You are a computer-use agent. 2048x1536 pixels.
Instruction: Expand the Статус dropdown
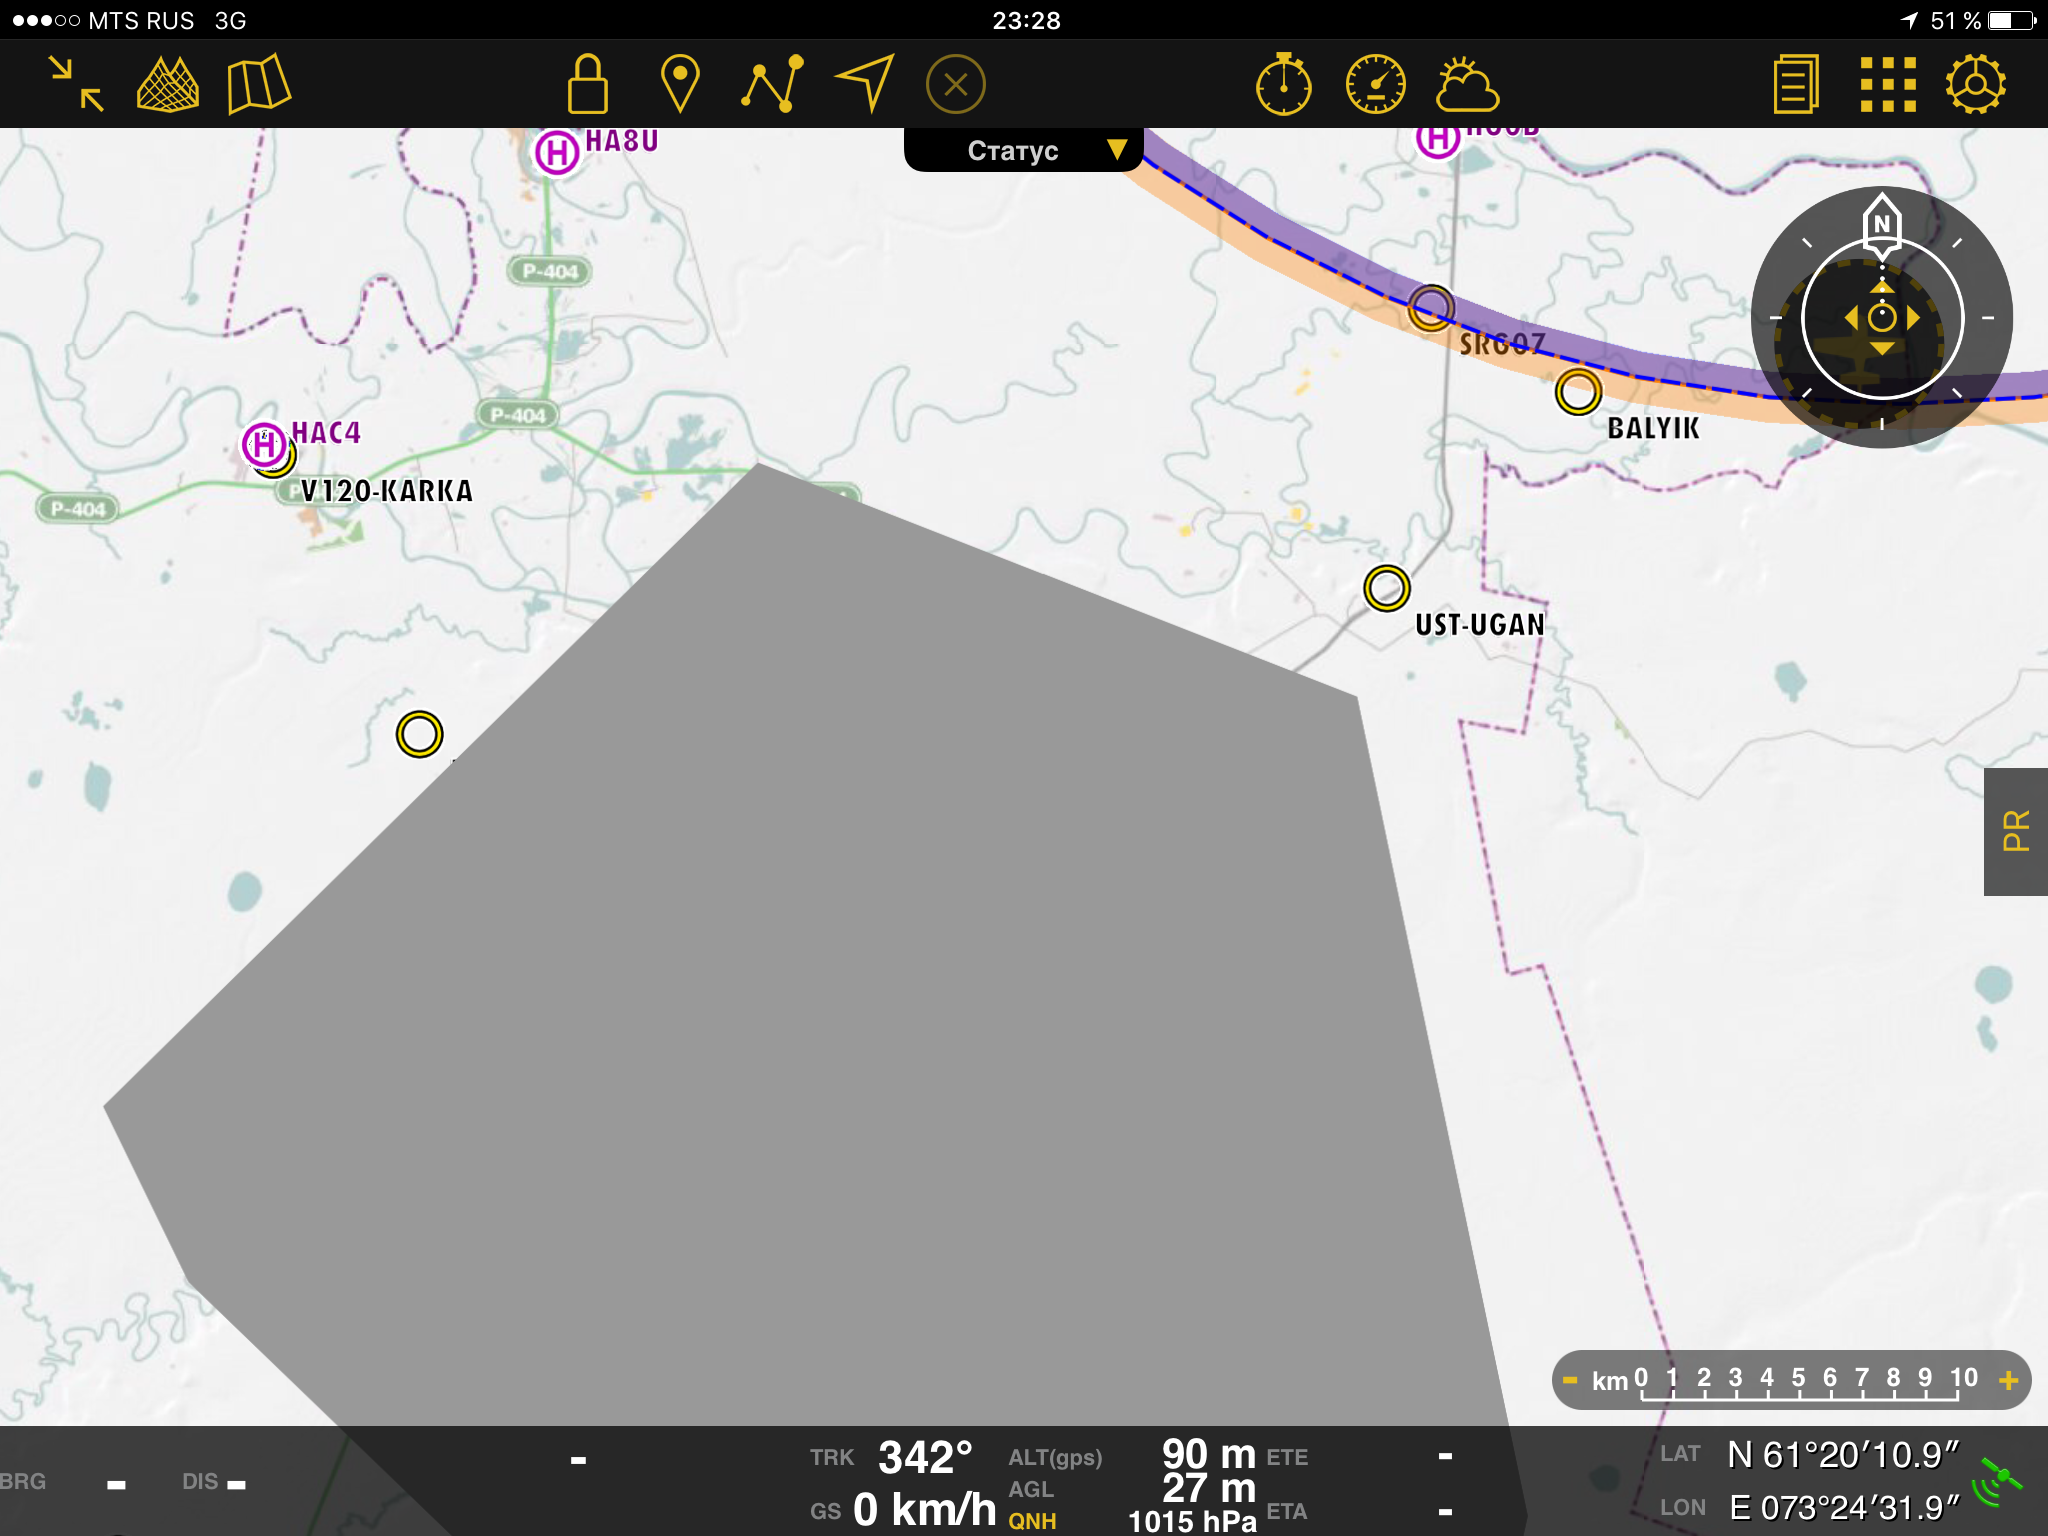tap(1023, 150)
